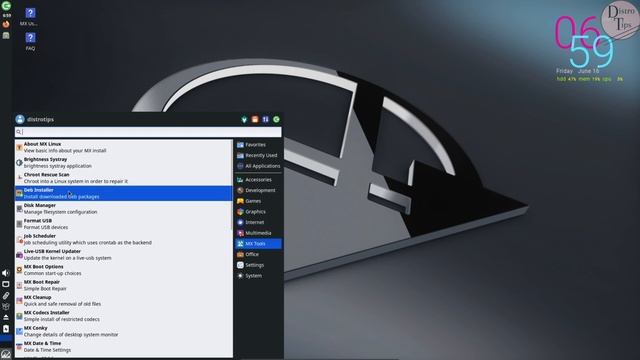Click the MX Cleanup icon

19,301
